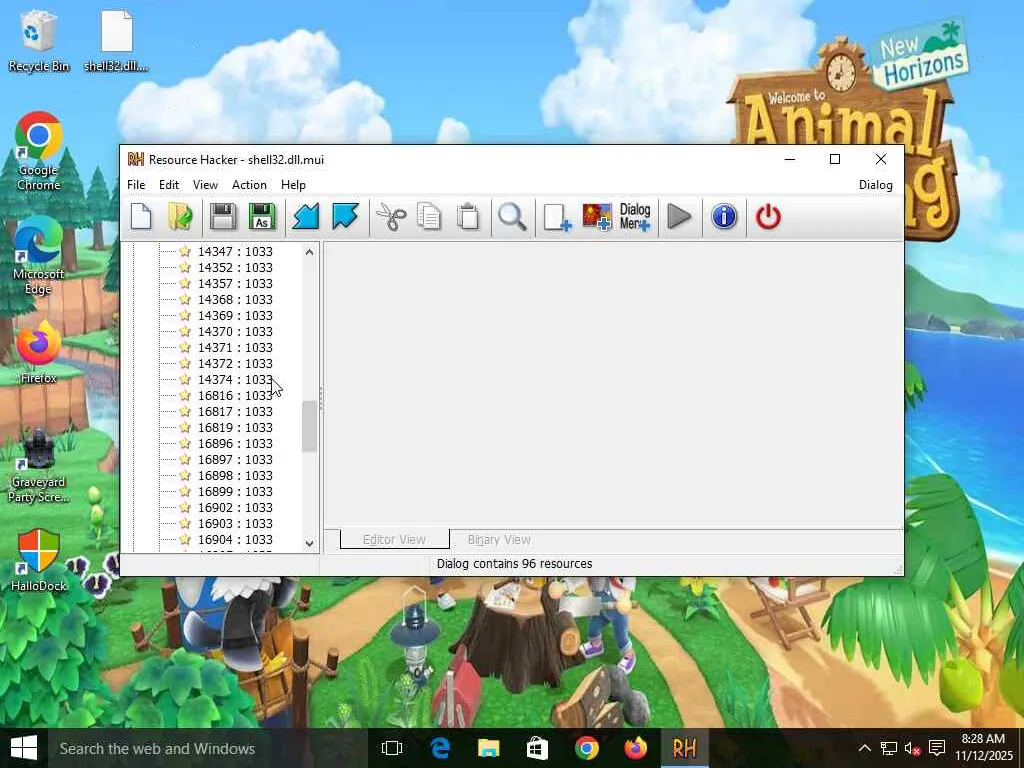
Task: Open the Microsoft Store taskbar icon
Action: tap(537, 748)
